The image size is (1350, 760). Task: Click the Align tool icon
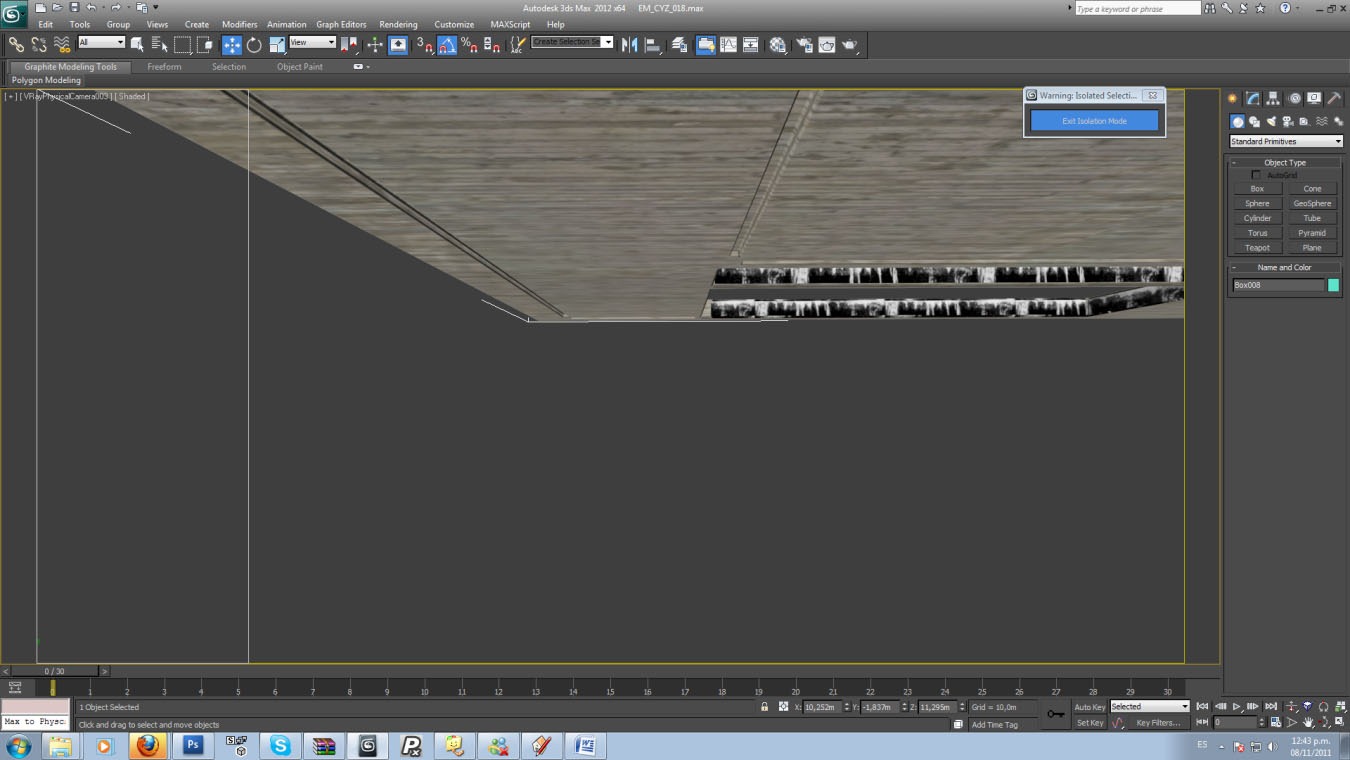[x=652, y=45]
